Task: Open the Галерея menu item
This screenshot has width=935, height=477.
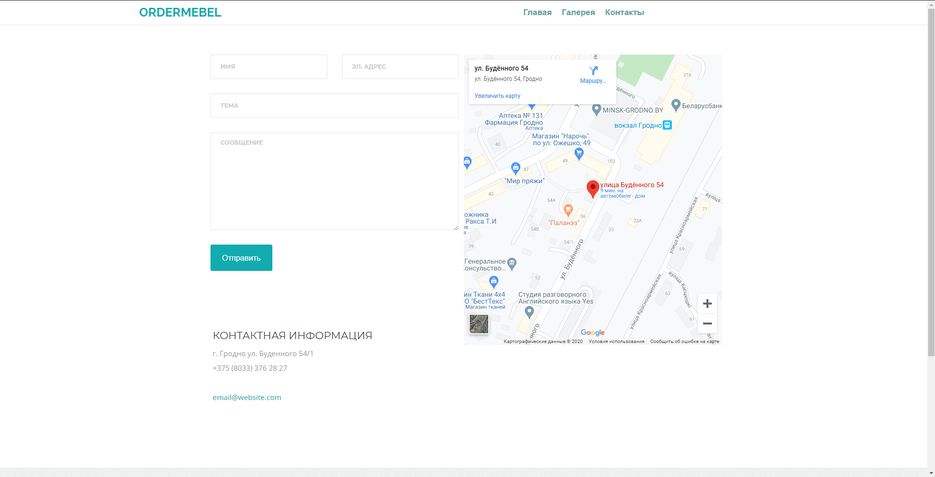Action: pos(578,13)
